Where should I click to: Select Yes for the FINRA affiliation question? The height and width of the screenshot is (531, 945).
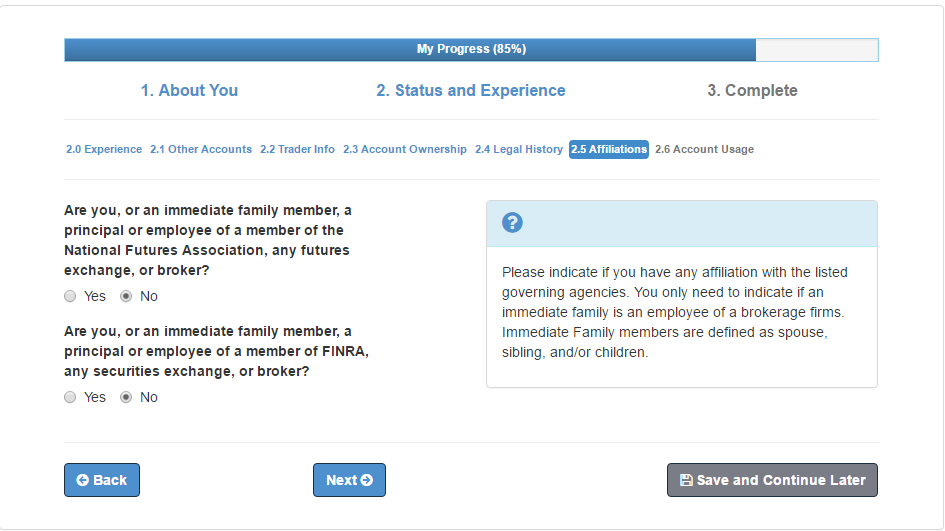71,397
